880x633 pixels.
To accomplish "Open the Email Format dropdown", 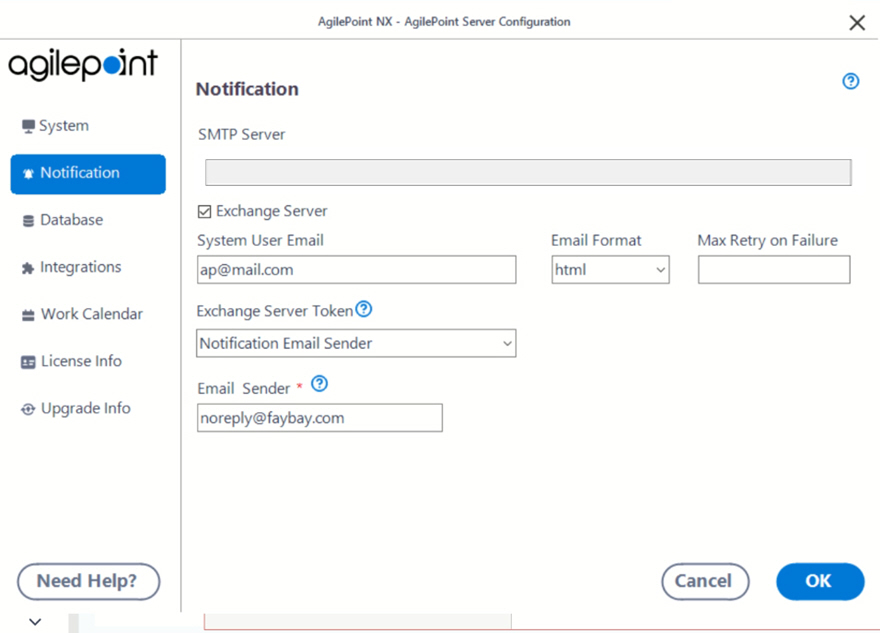I will [610, 270].
